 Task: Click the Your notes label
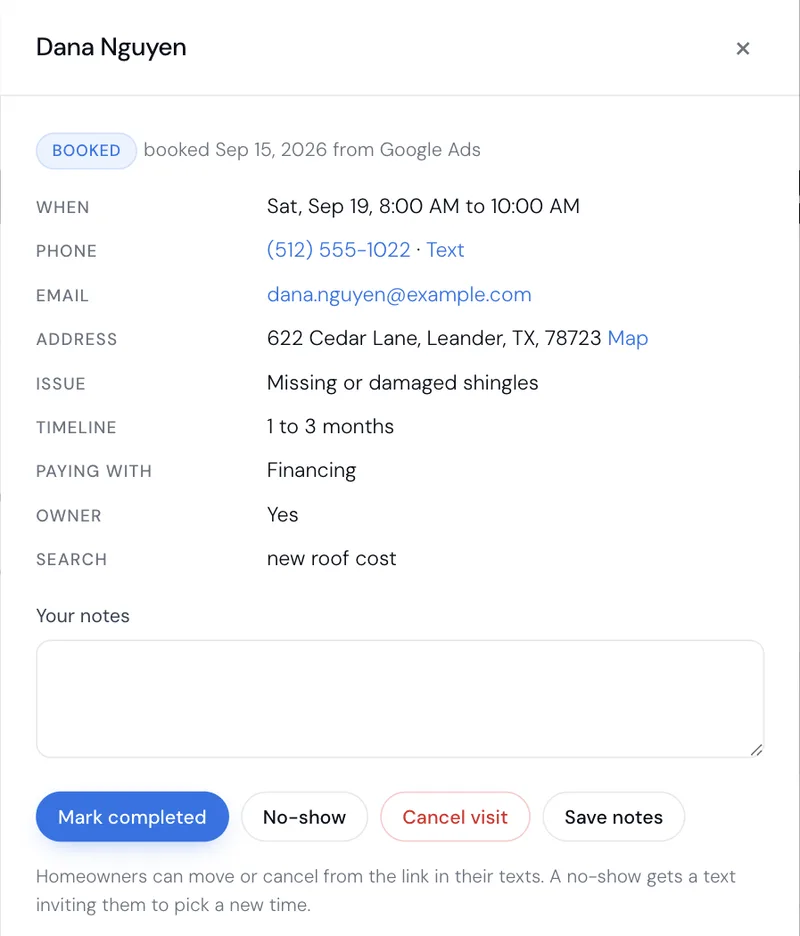coord(83,615)
